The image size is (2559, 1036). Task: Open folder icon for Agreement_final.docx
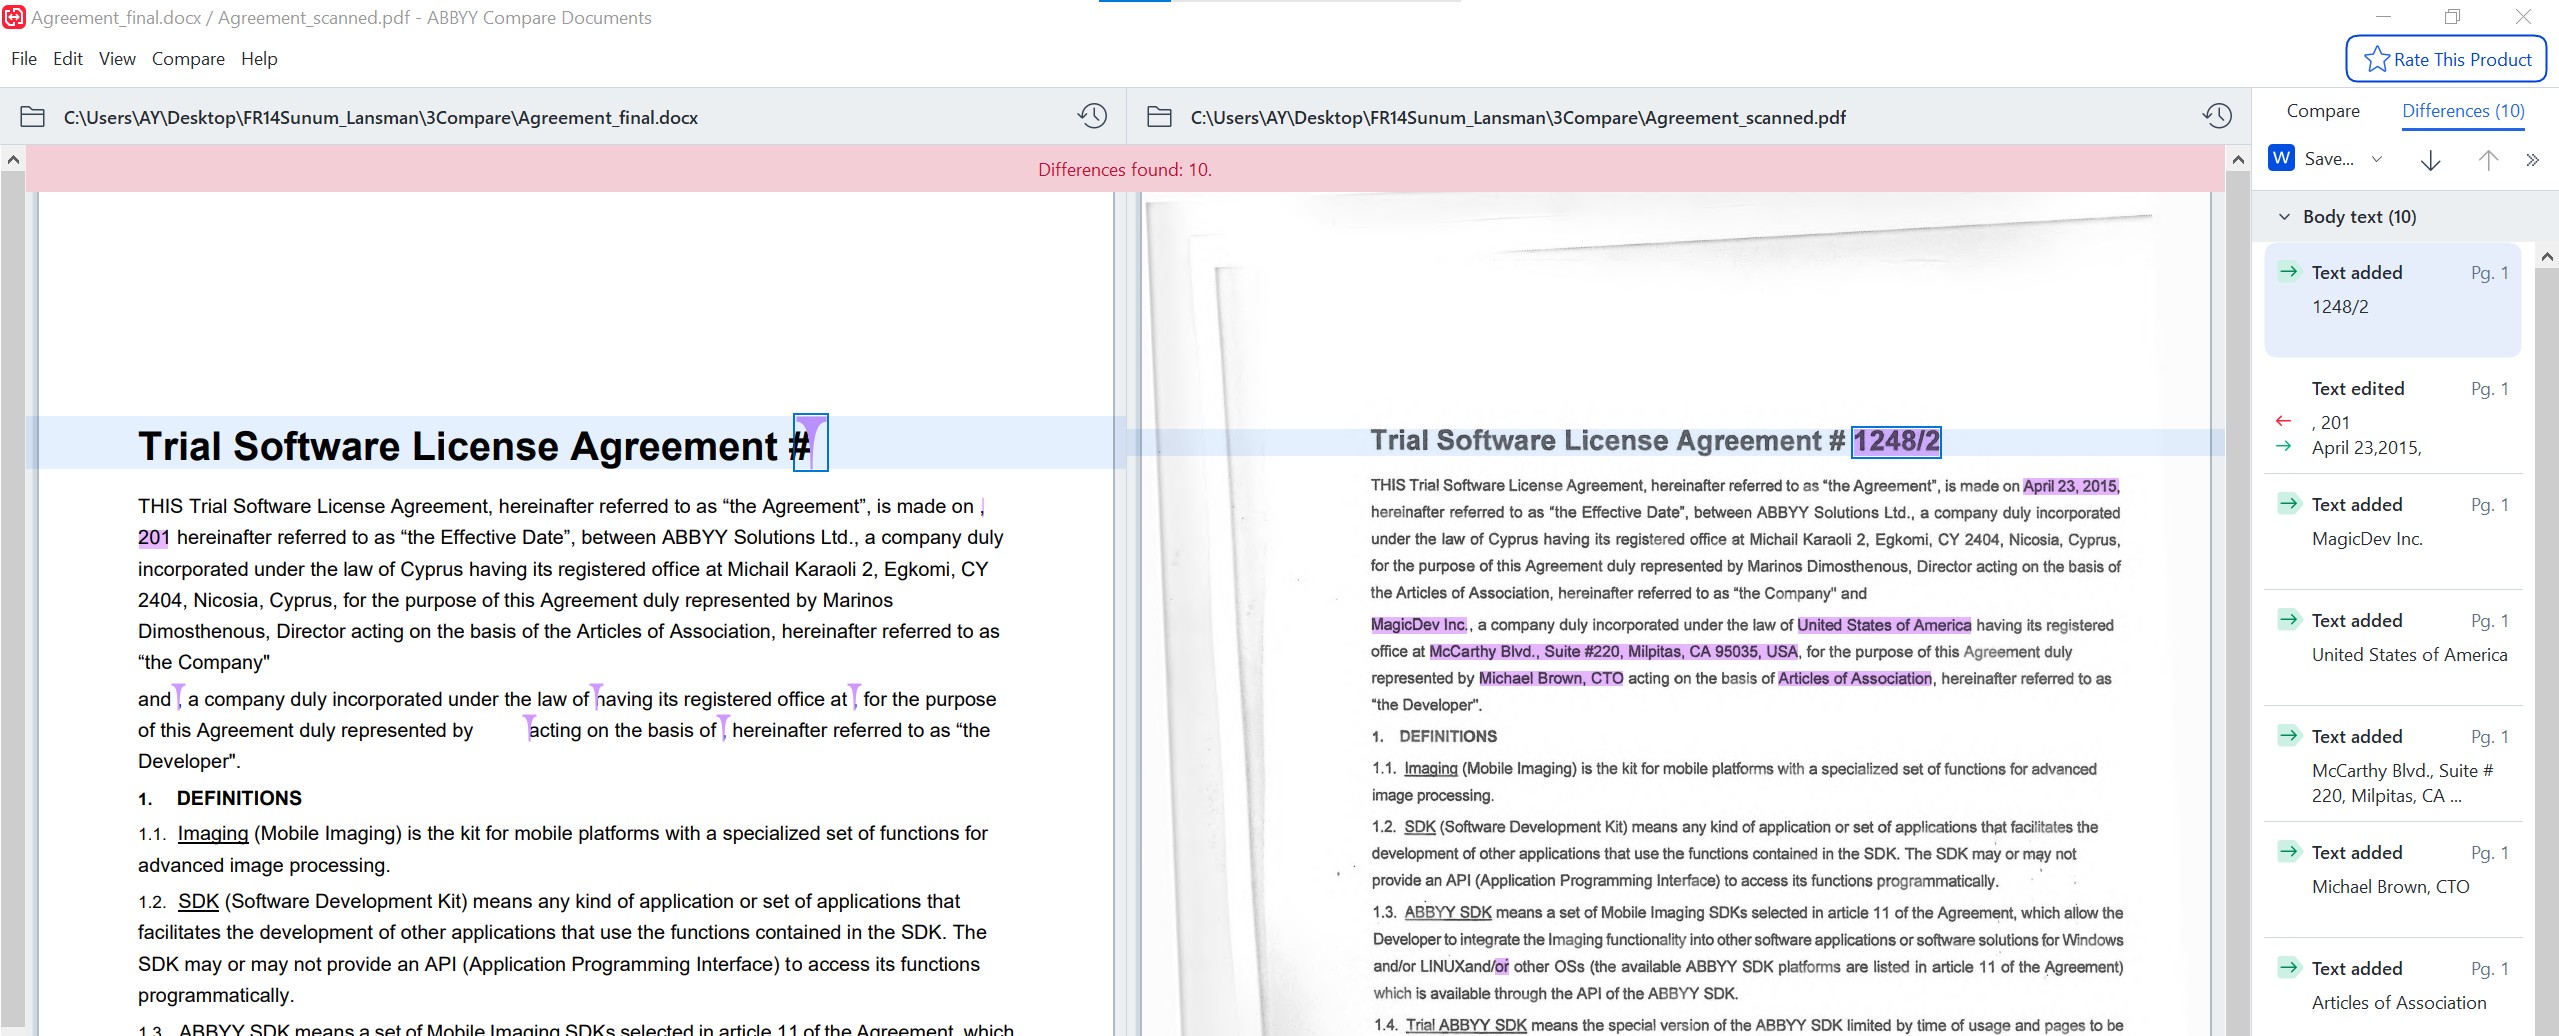coord(32,117)
